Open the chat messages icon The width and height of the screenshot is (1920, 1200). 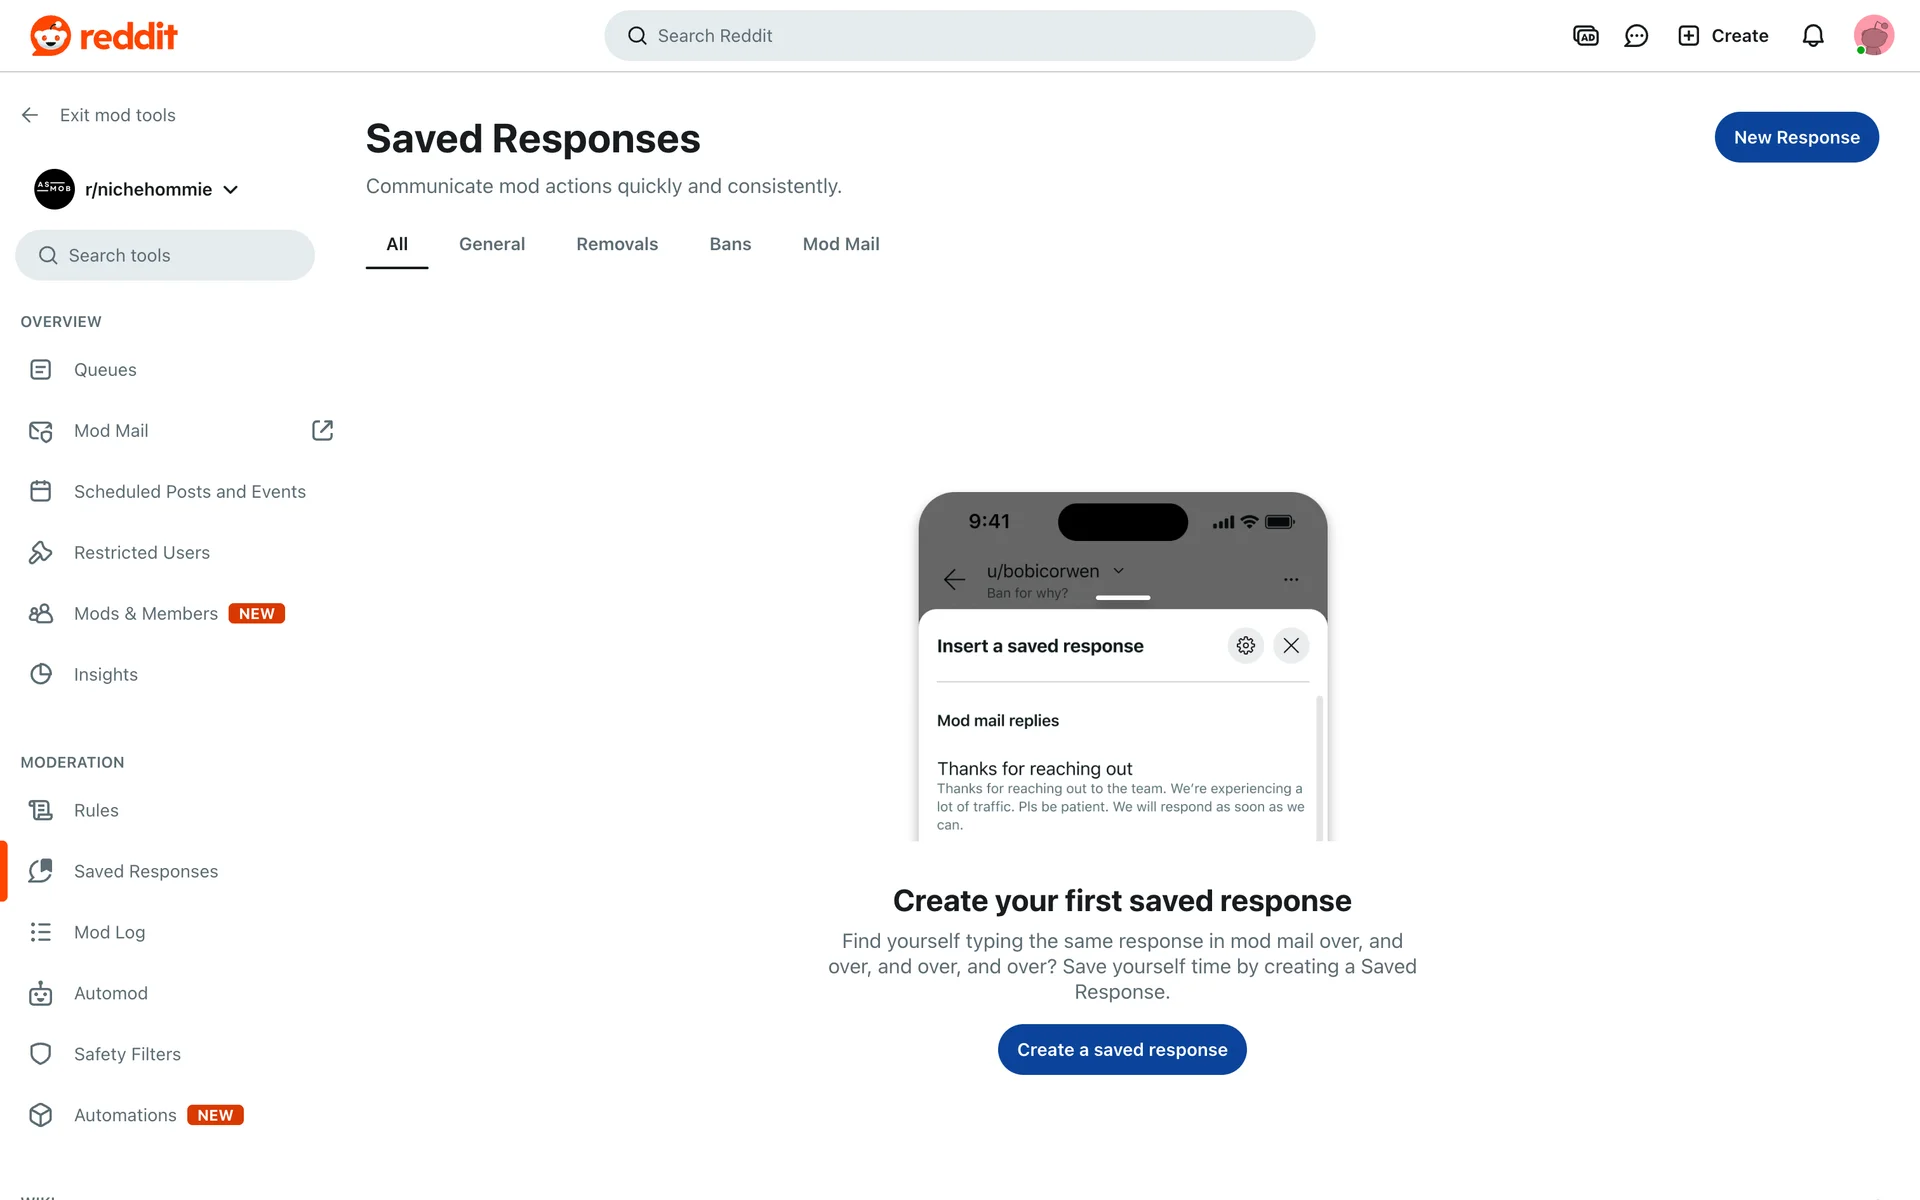(x=1636, y=36)
